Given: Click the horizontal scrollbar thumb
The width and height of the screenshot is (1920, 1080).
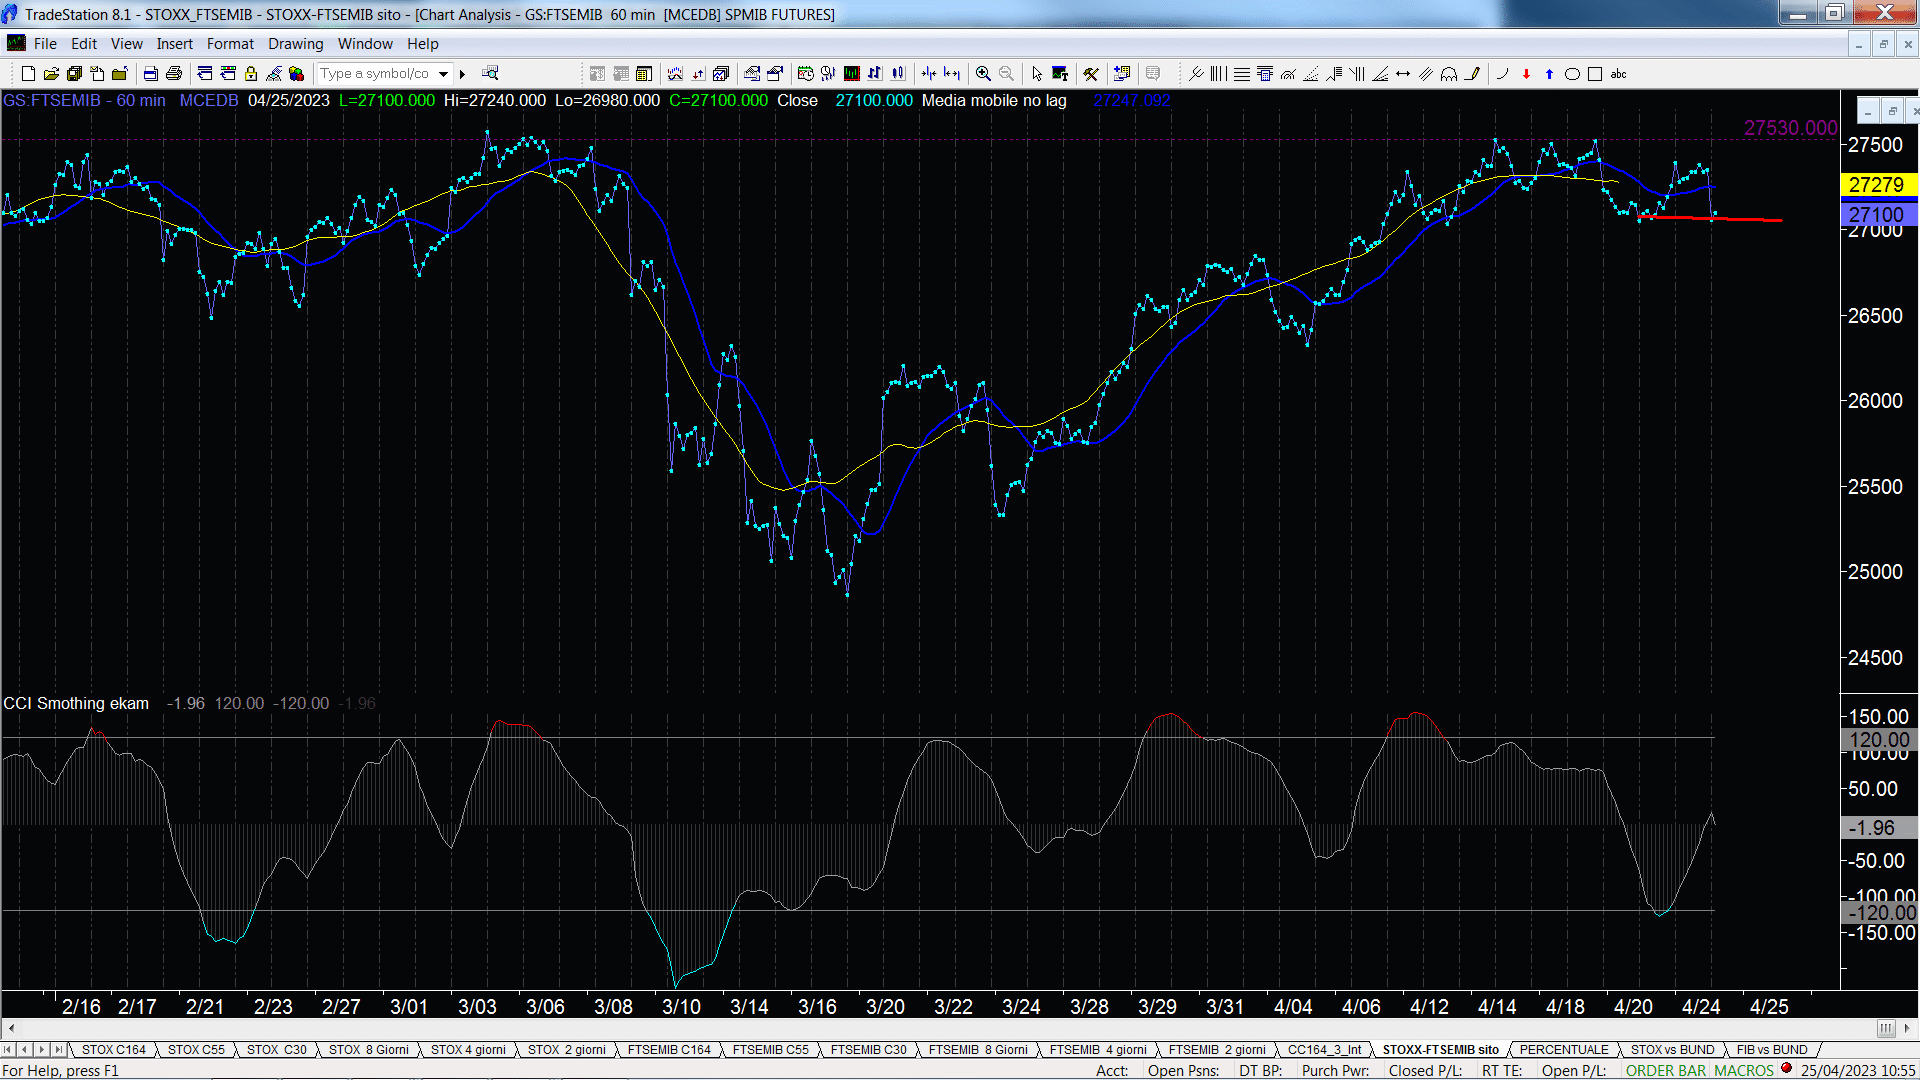Looking at the screenshot, I should click(1885, 1028).
